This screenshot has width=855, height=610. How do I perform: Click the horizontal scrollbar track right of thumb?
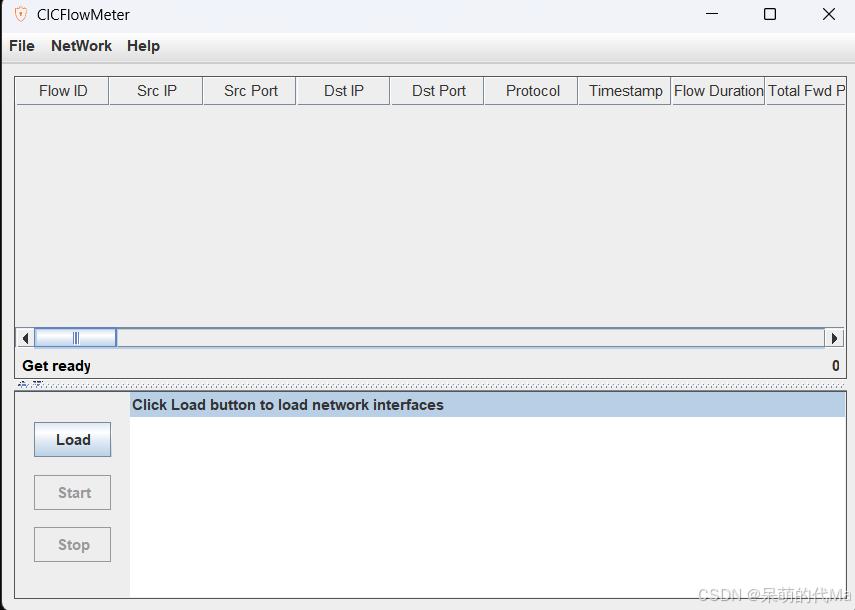coord(471,338)
